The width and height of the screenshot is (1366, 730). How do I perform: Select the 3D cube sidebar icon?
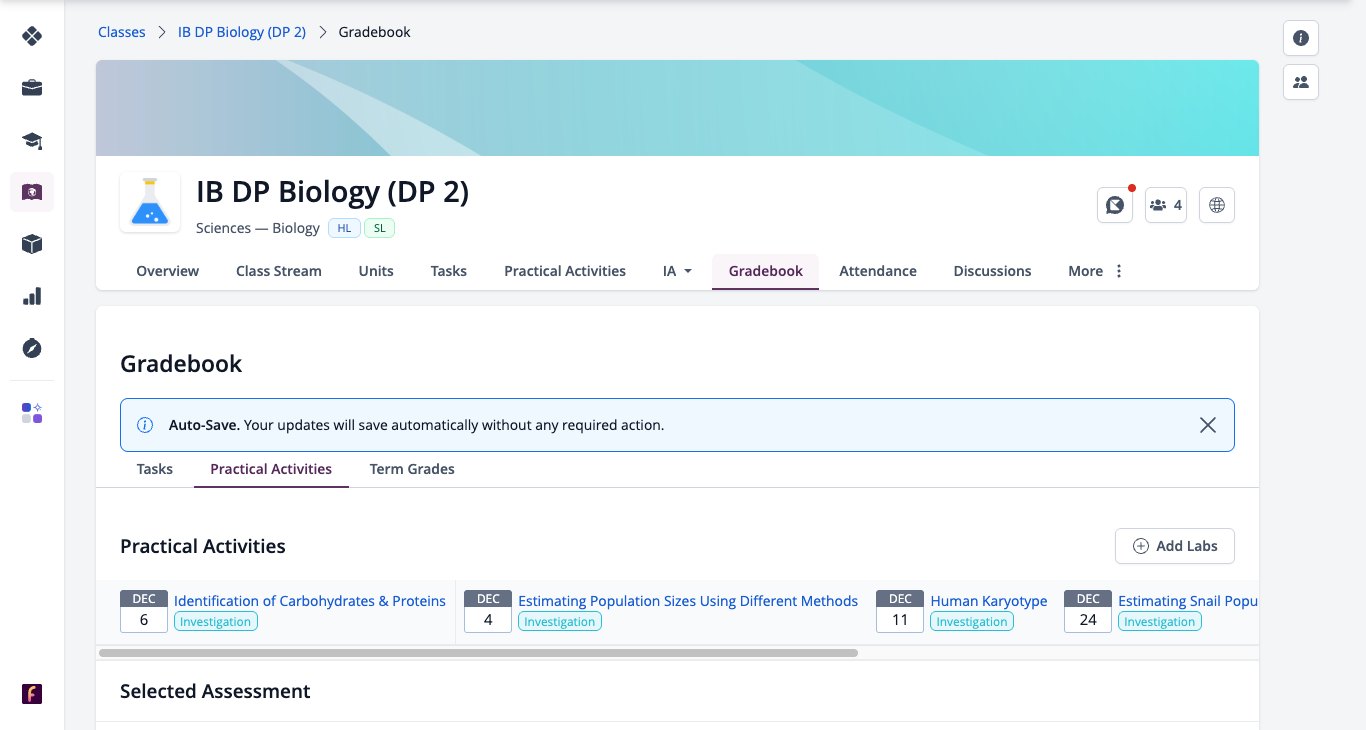click(x=32, y=244)
